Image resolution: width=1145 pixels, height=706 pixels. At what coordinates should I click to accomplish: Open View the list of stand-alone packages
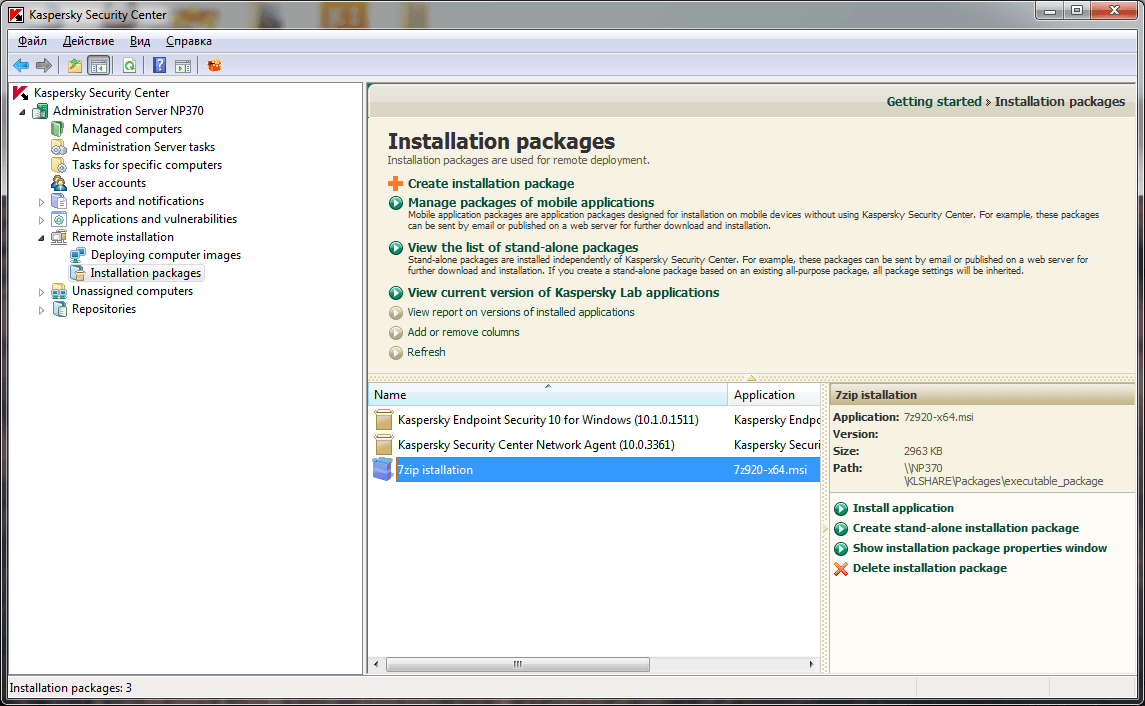(523, 248)
